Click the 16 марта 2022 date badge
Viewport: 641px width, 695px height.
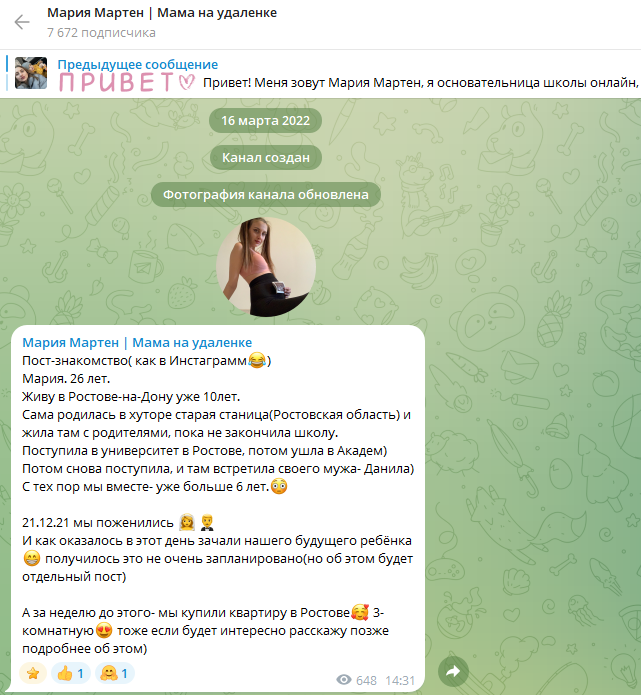266,121
